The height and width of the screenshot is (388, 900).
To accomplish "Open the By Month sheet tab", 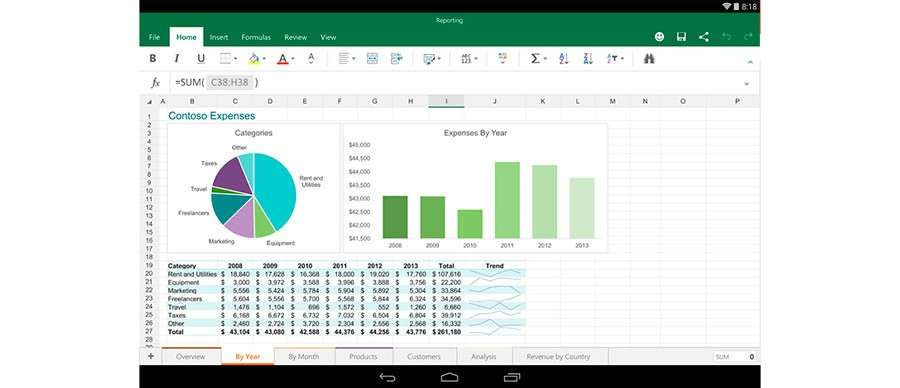I will (x=304, y=356).
